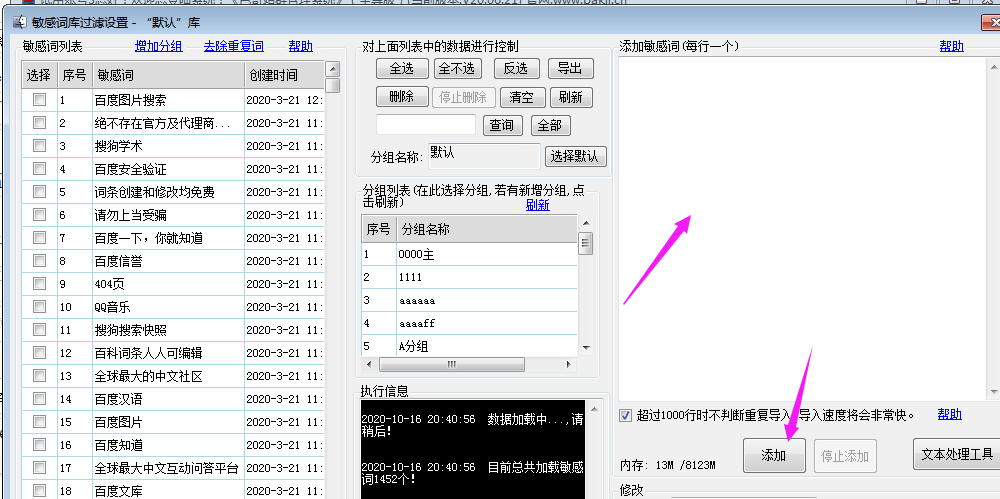Select checkbox of row QQ音乐
This screenshot has height=499, width=1000.
click(40, 306)
